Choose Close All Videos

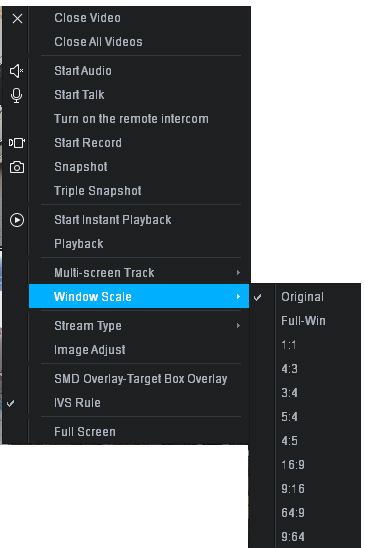(x=98, y=42)
